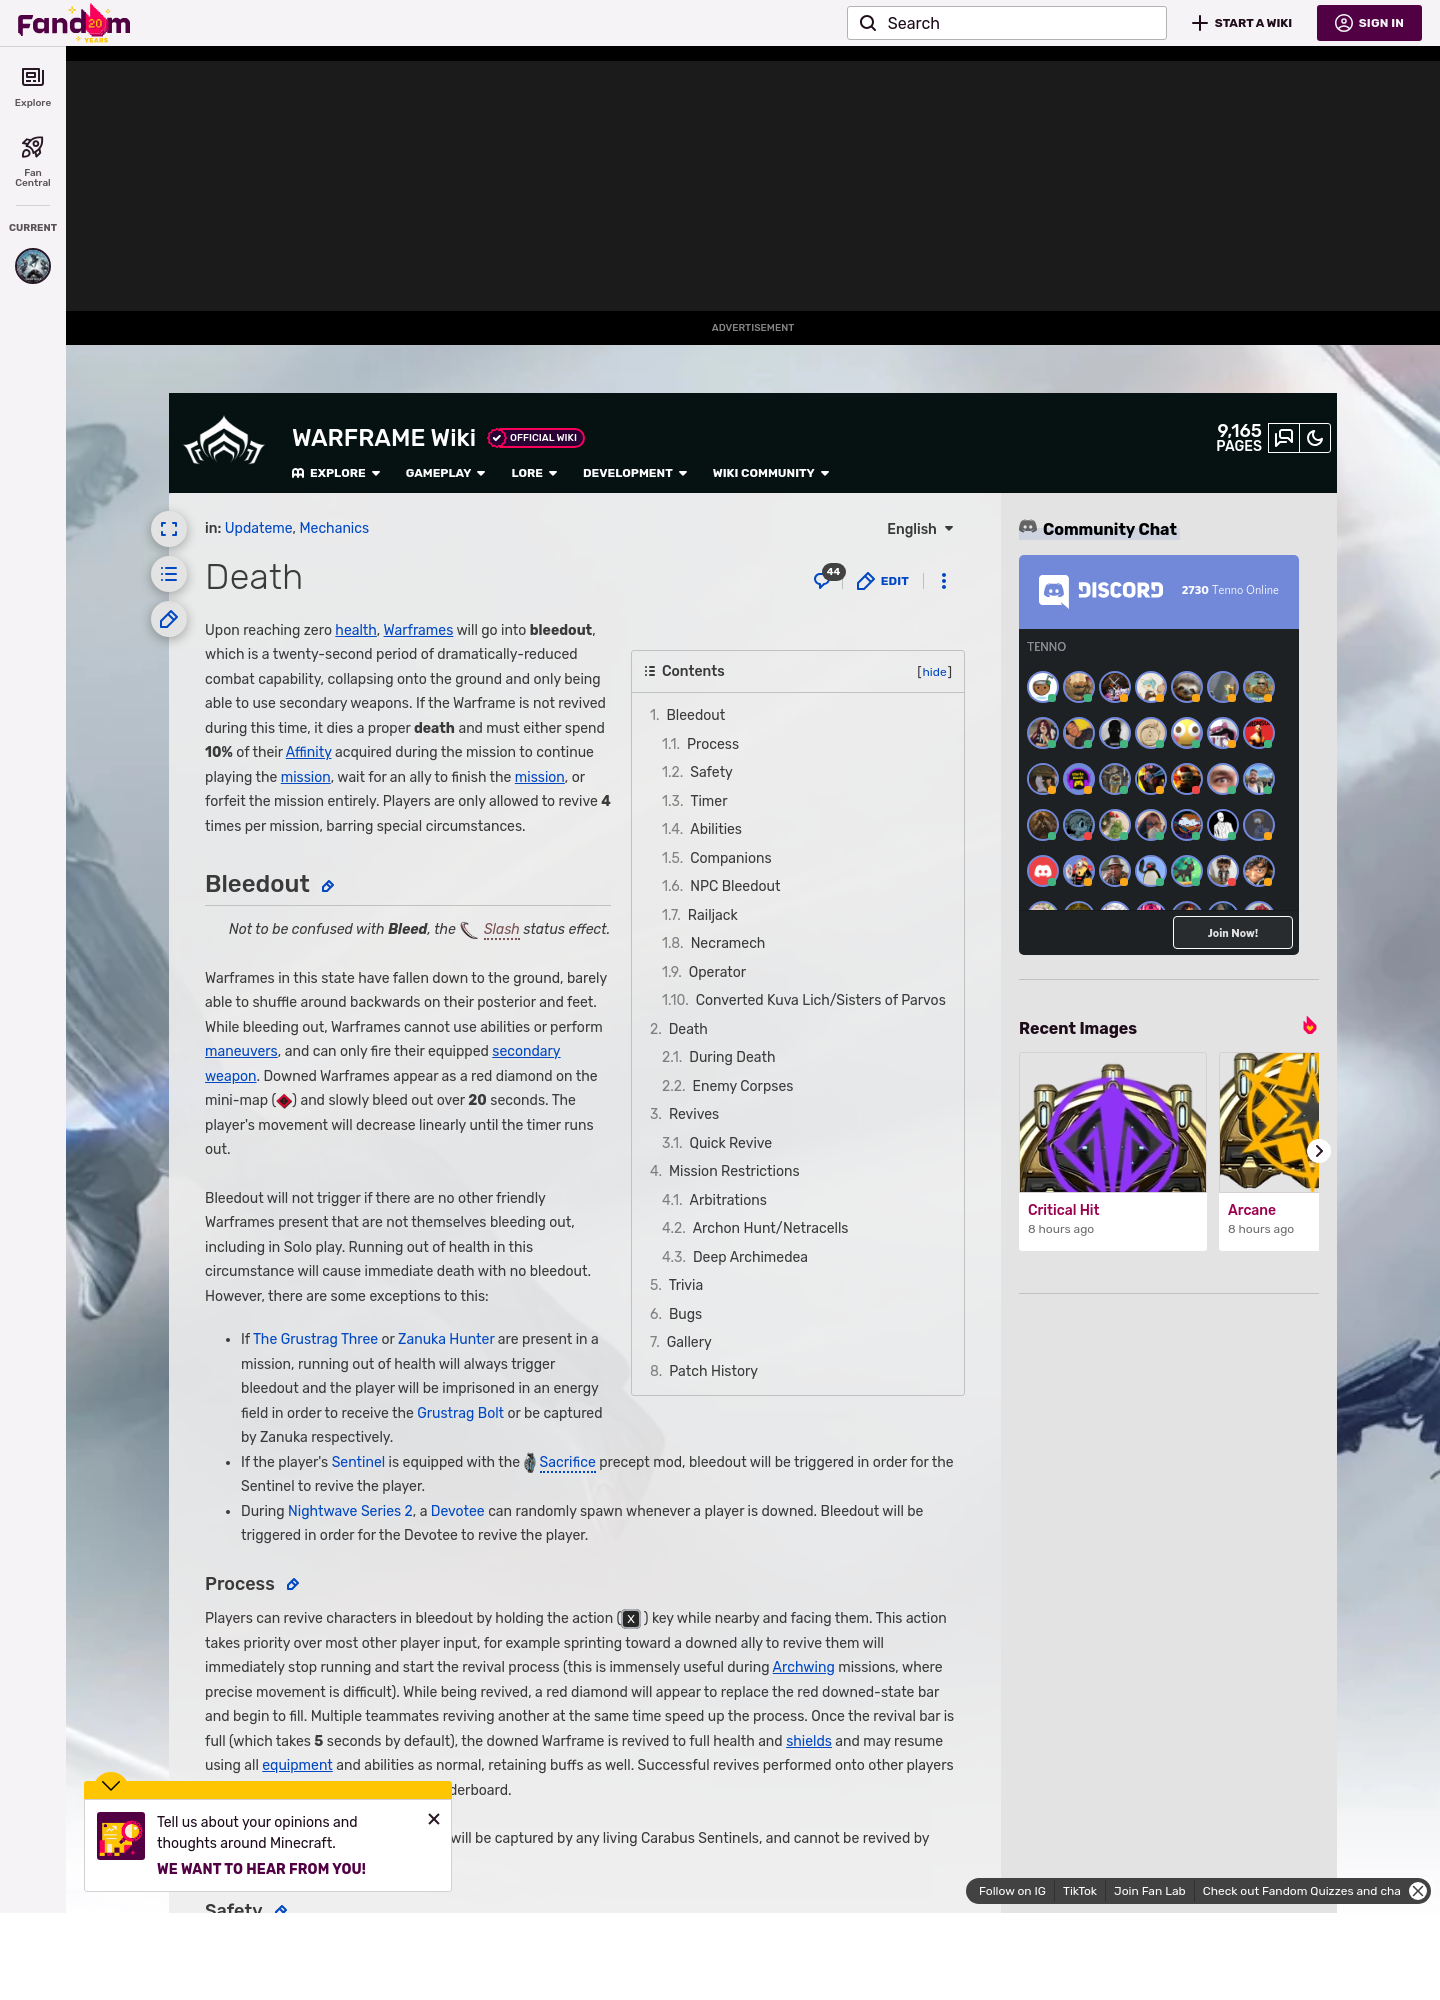Collapse the survey yellow chevron tab
Image resolution: width=1440 pixels, height=2000 pixels.
pyautogui.click(x=111, y=1785)
